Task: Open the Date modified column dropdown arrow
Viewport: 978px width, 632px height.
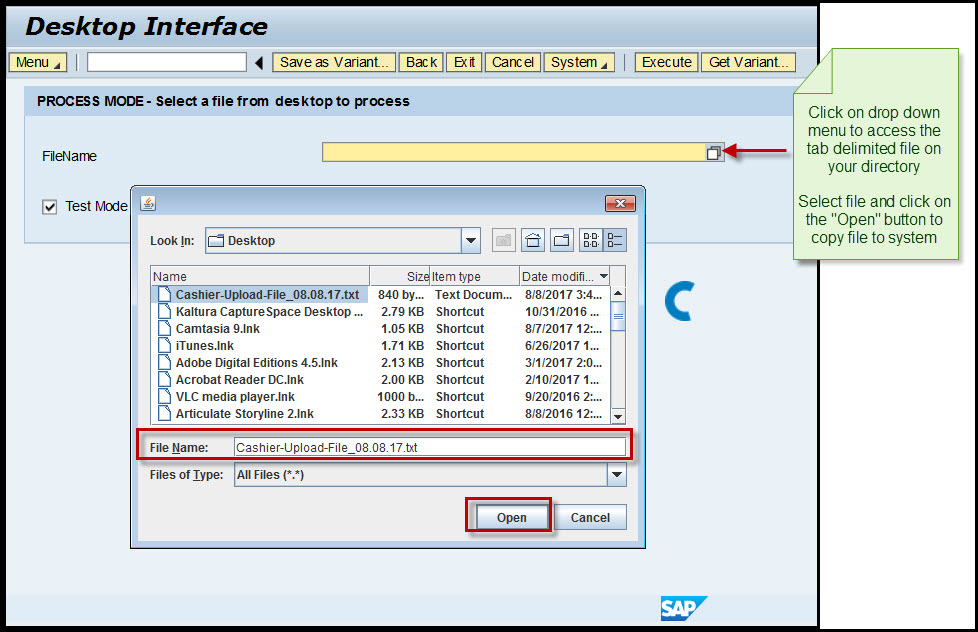Action: (603, 276)
